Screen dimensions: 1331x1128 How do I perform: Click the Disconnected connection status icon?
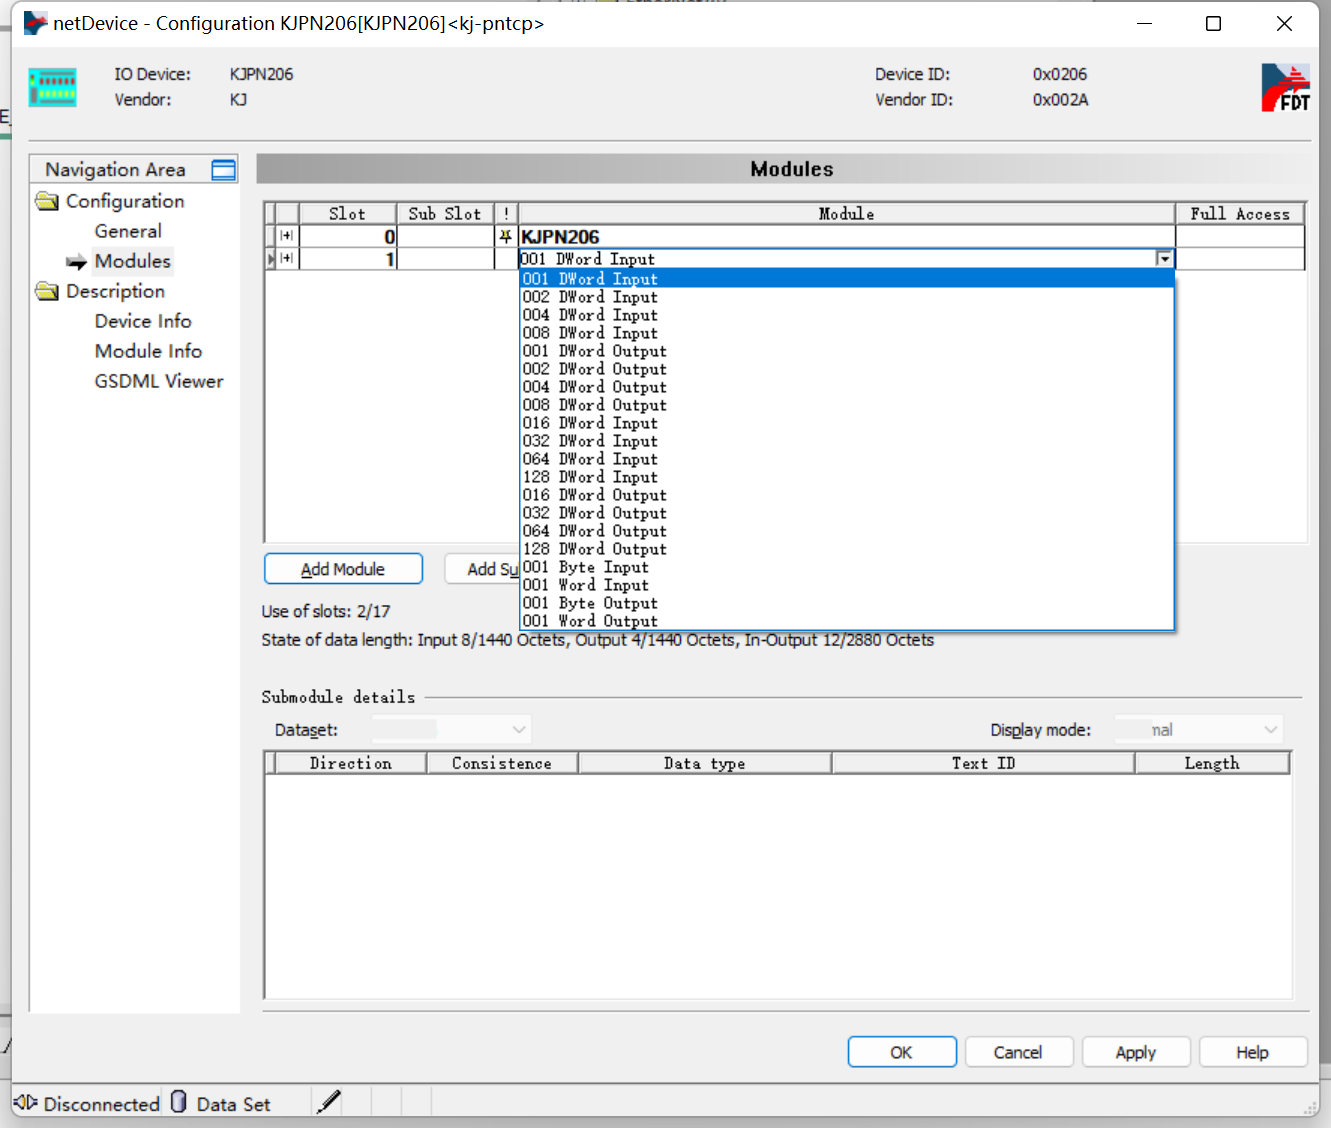click(26, 1102)
